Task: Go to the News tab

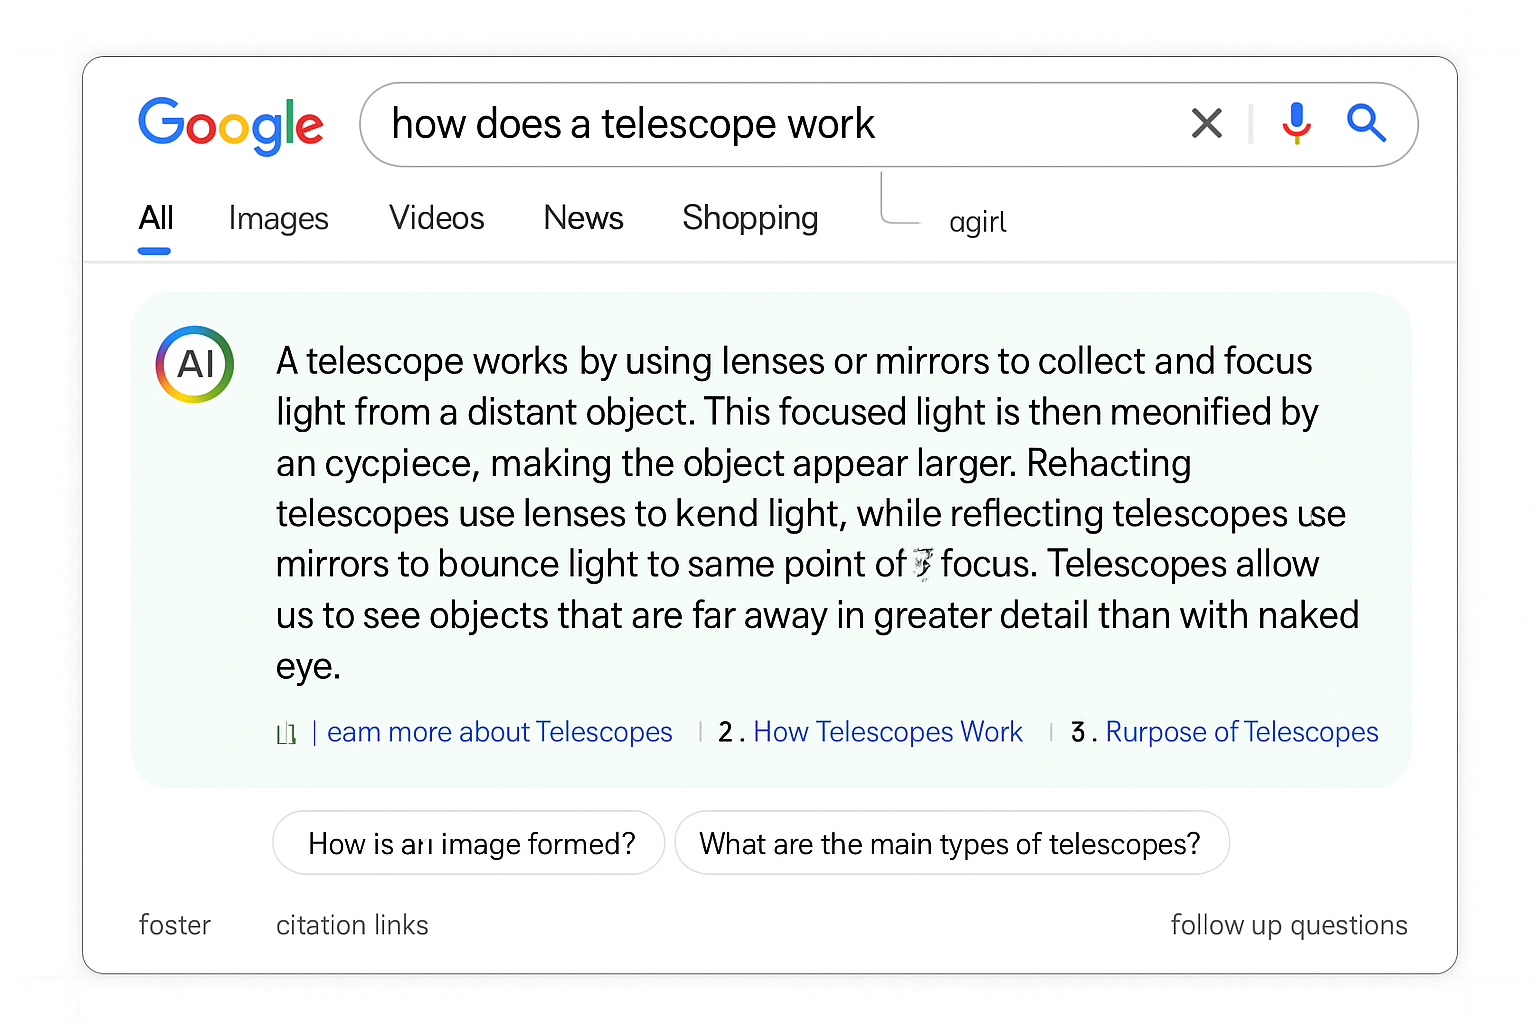Action: pyautogui.click(x=584, y=218)
